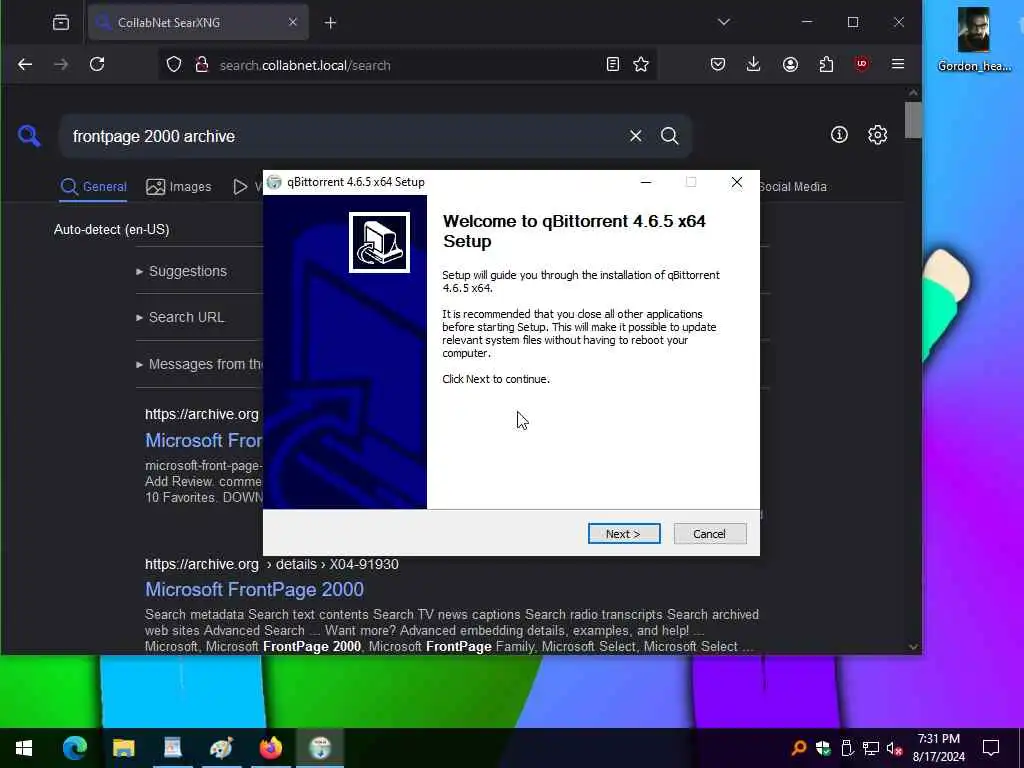Open Firefox tracking protection shield
This screenshot has height=768, width=1024.
click(x=174, y=65)
